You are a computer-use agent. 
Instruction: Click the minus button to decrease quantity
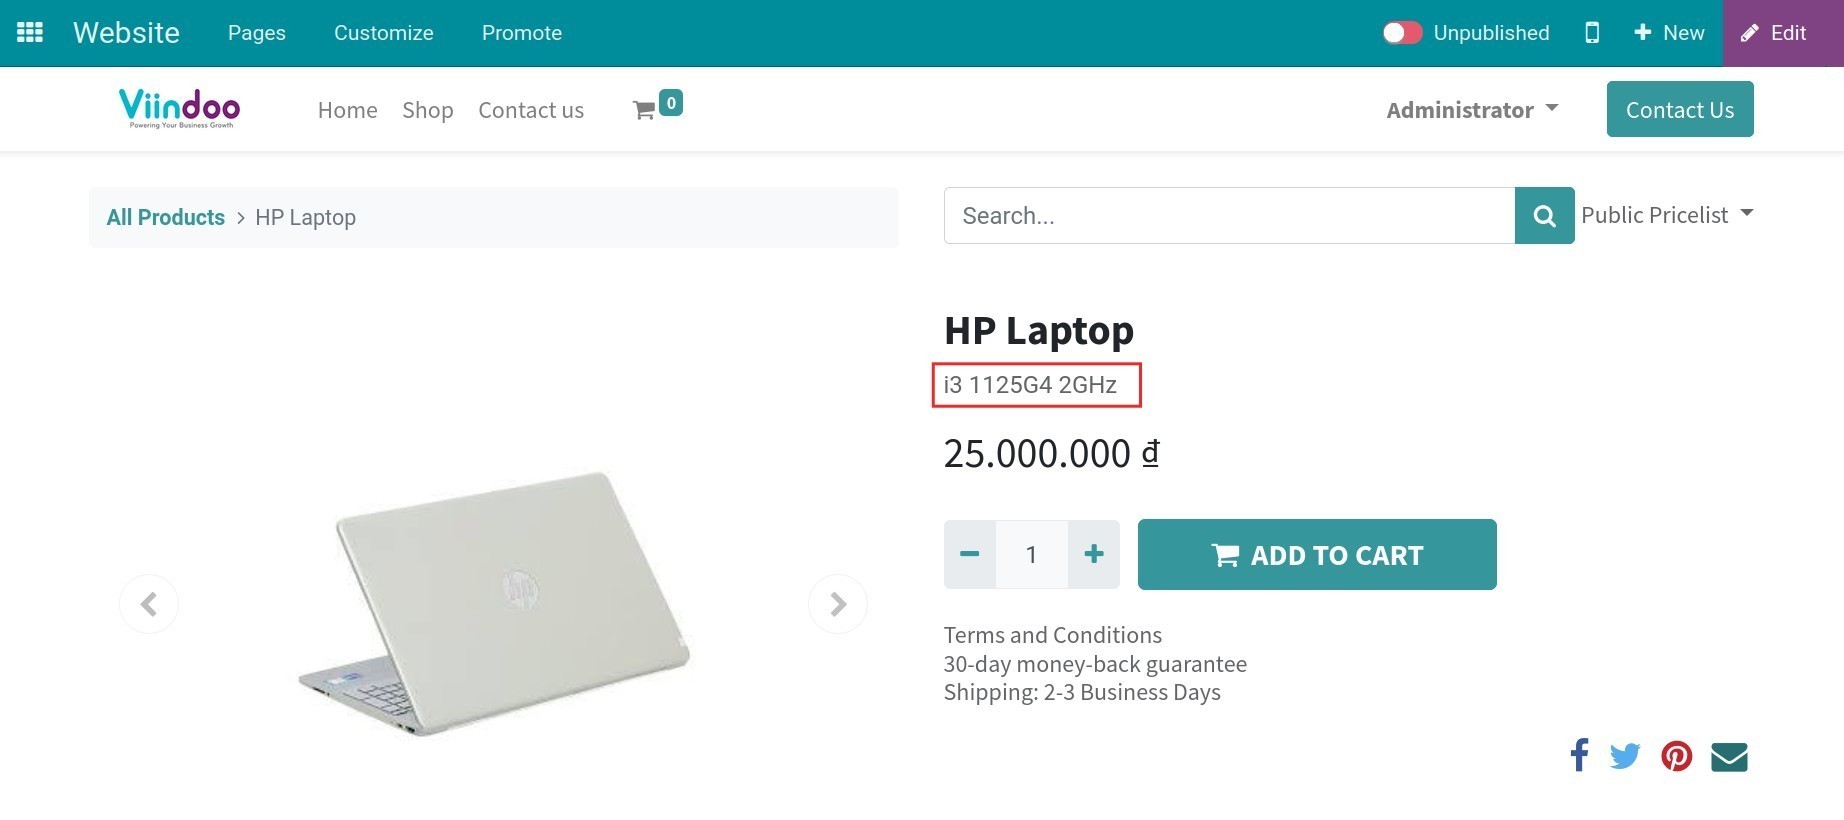[968, 554]
